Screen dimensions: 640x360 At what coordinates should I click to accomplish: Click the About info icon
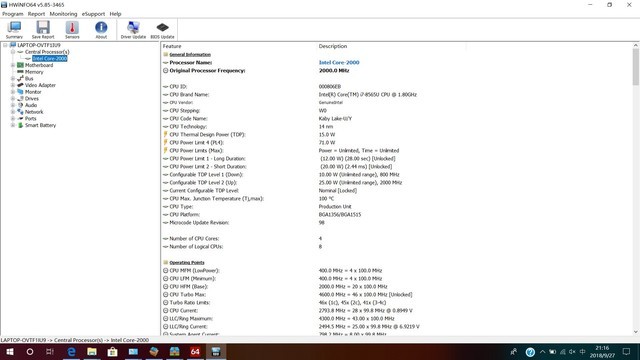(101, 30)
